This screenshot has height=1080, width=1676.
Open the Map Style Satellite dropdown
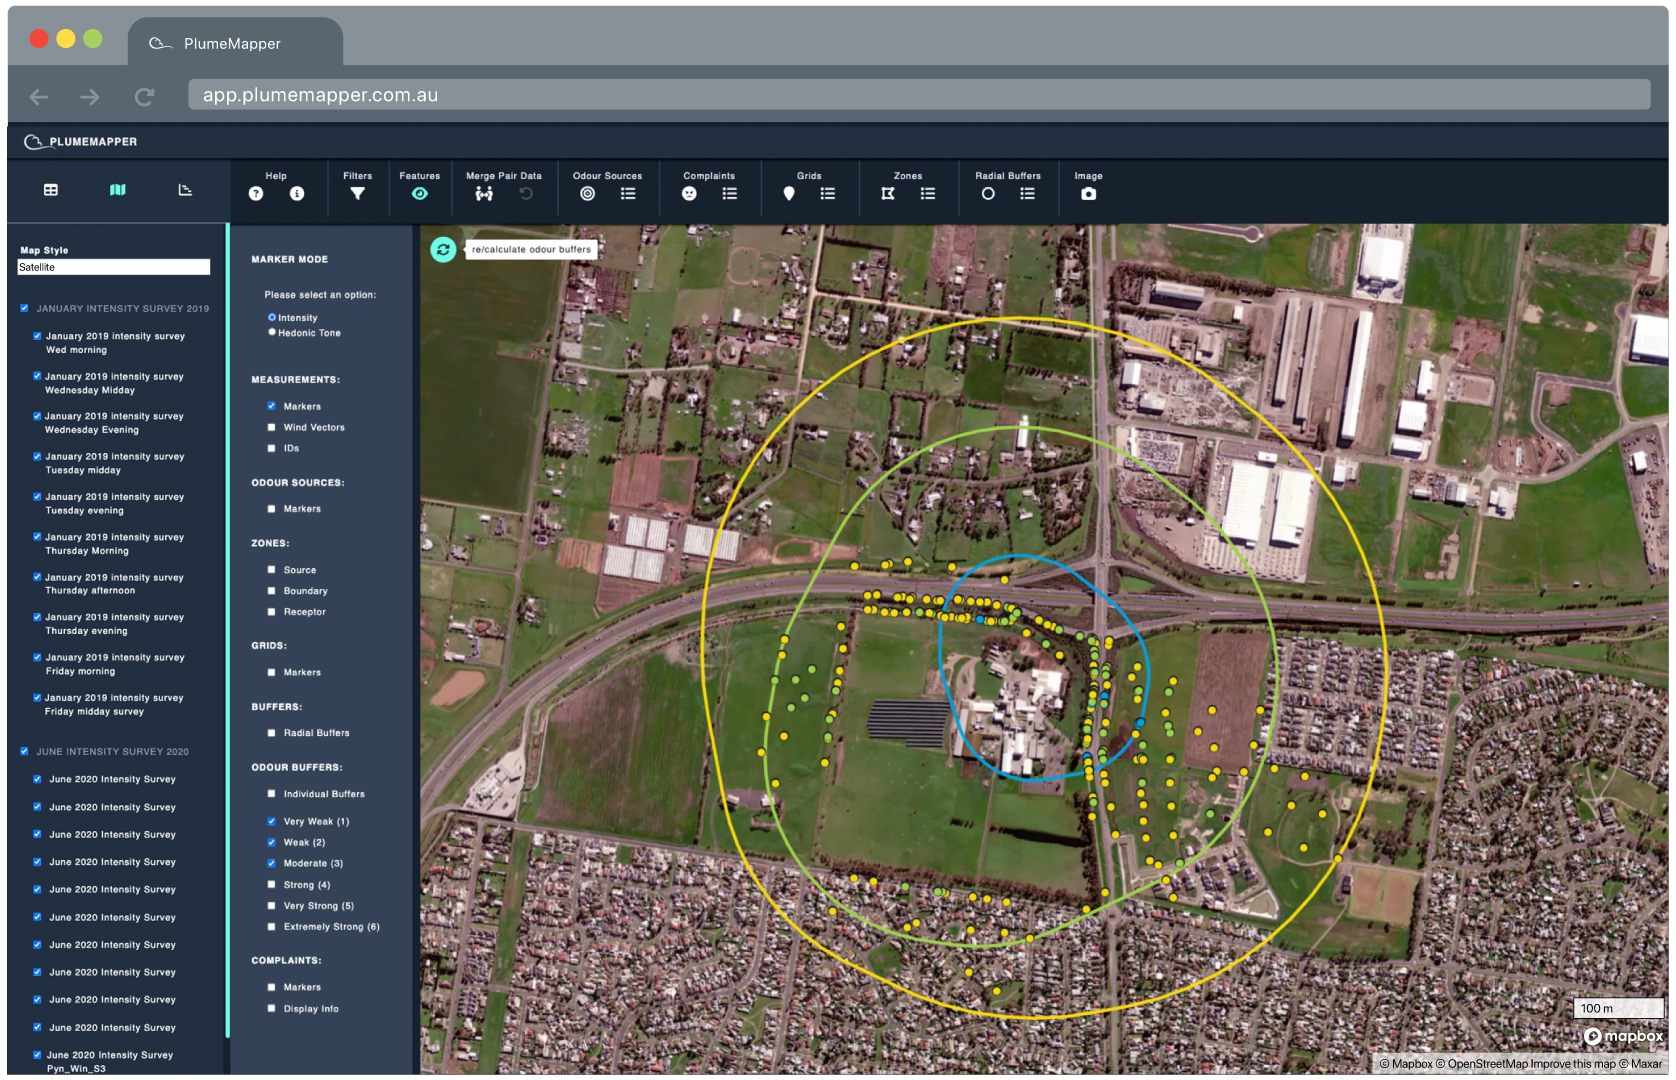(x=114, y=267)
